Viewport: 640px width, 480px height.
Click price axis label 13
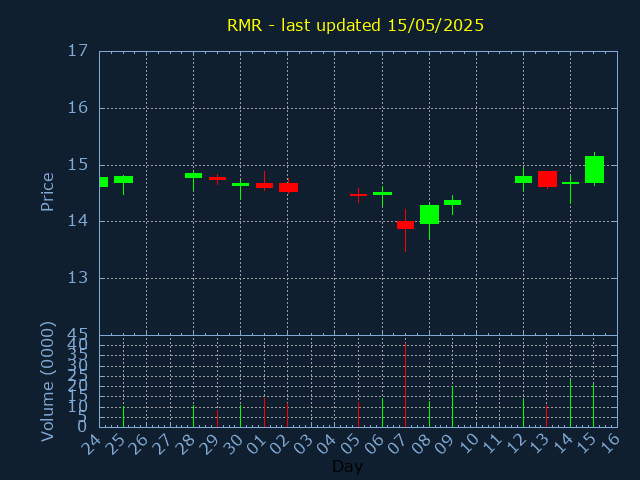[x=78, y=278]
